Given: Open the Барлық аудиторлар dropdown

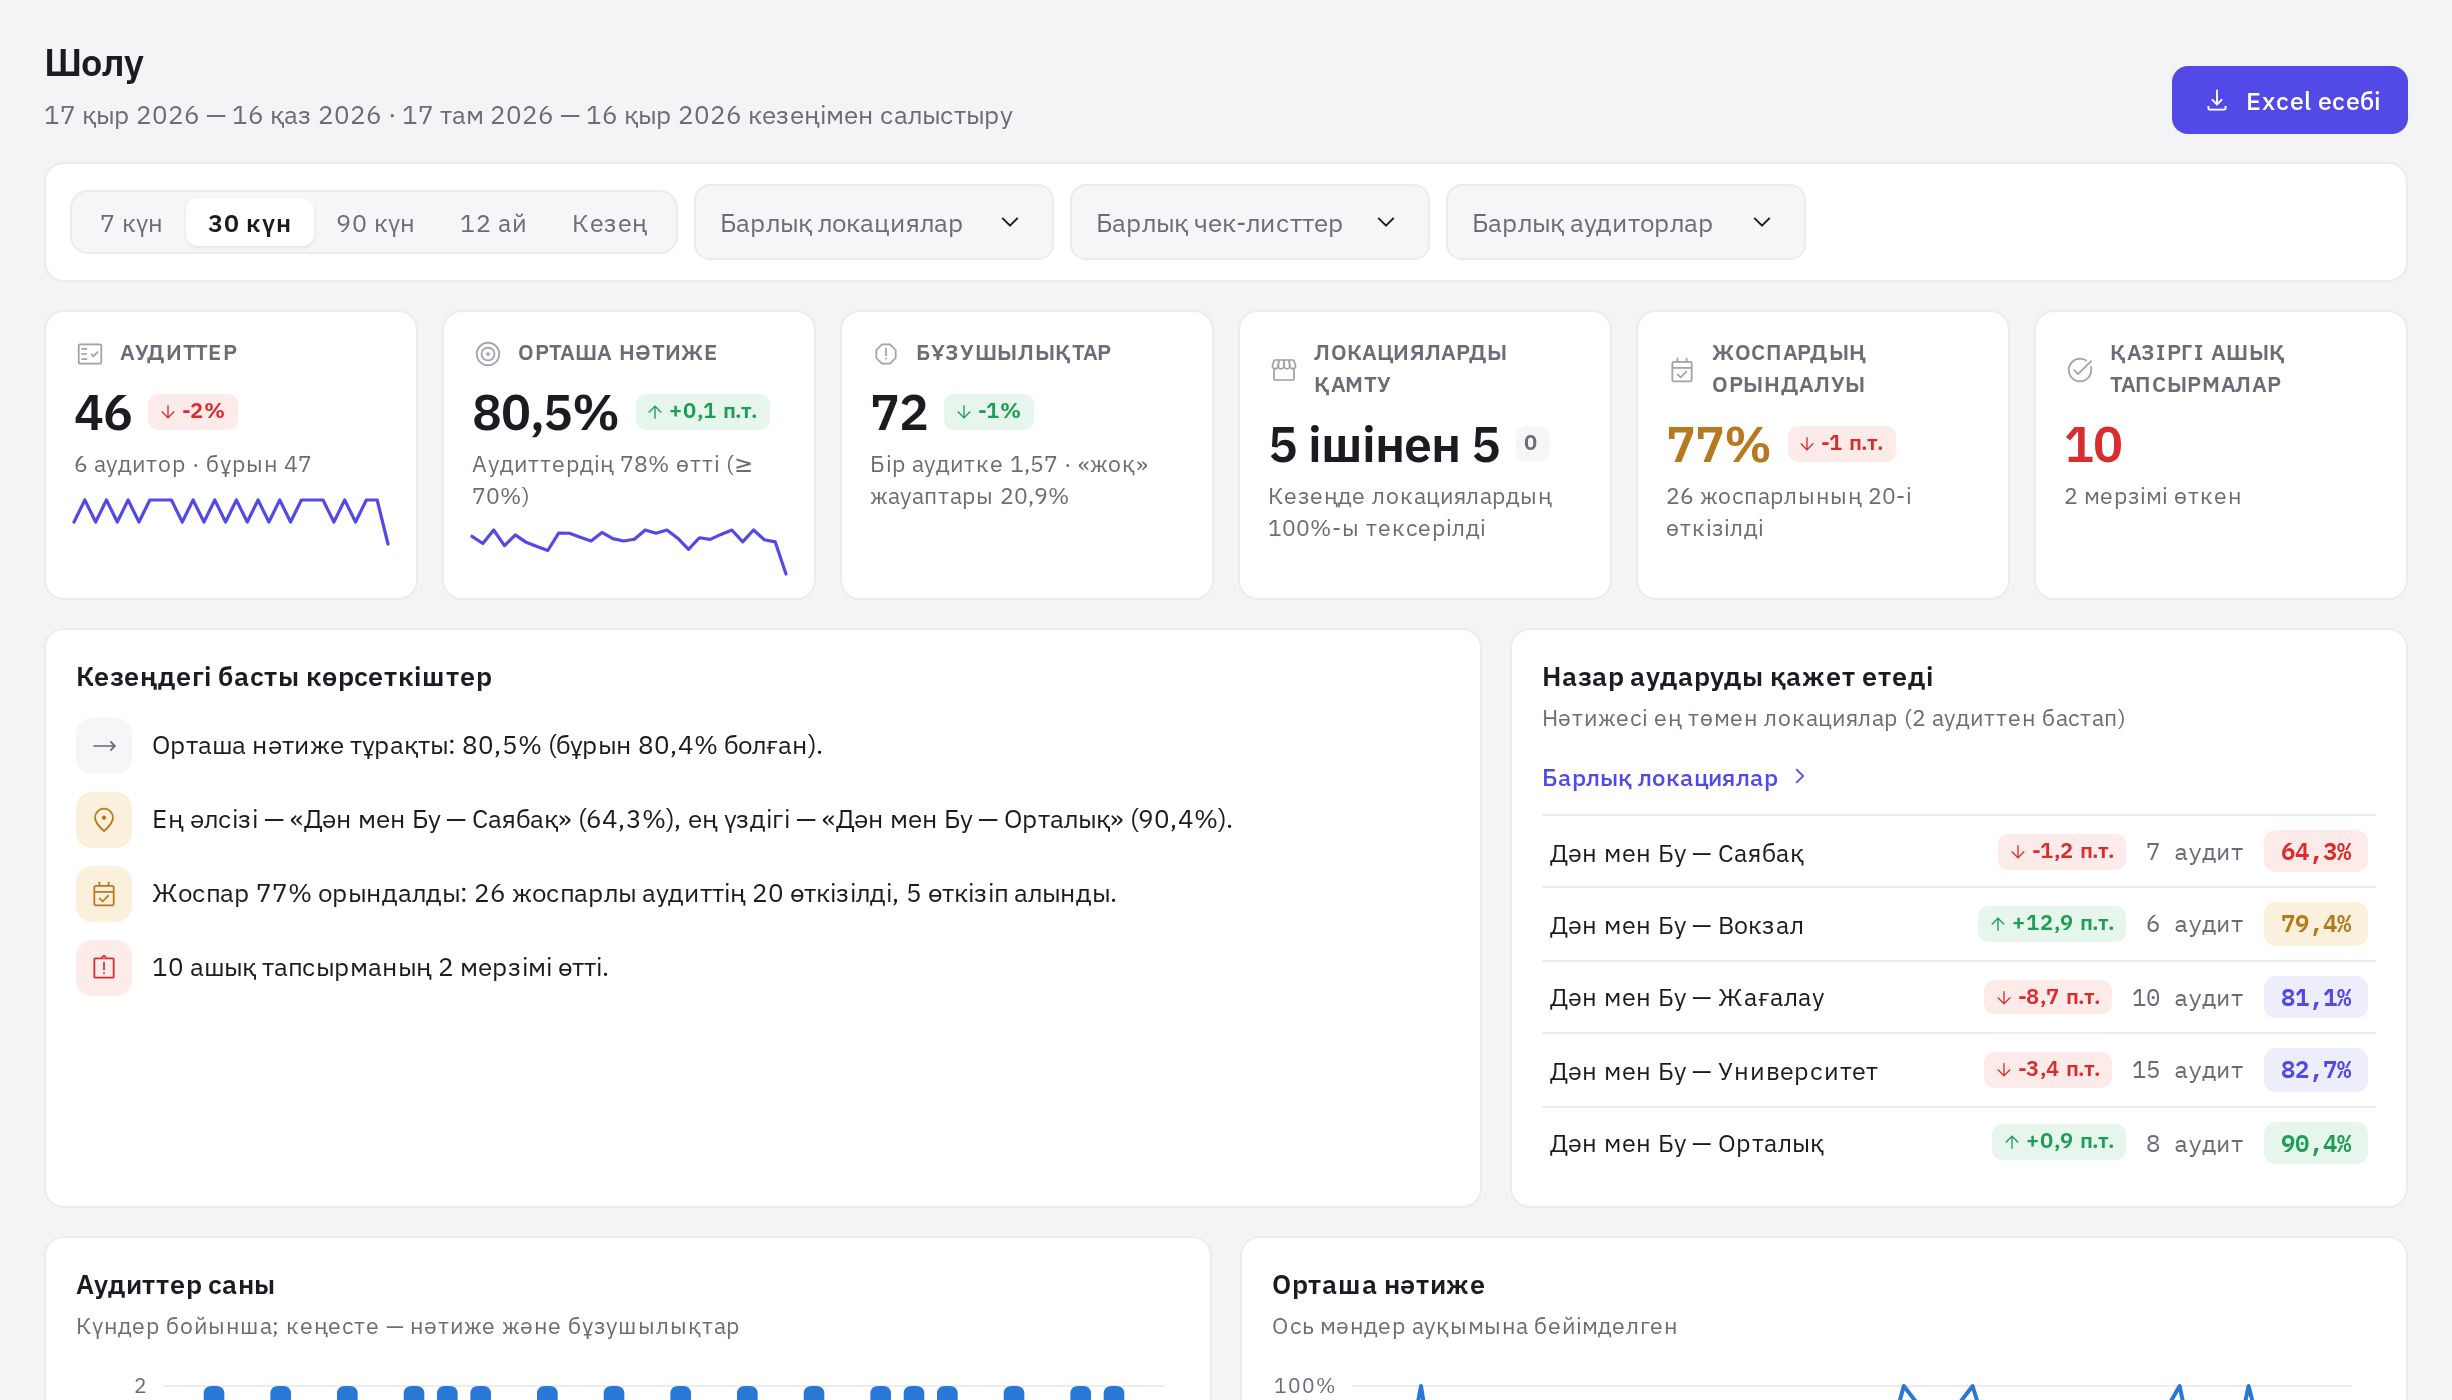Looking at the screenshot, I should pos(1626,222).
